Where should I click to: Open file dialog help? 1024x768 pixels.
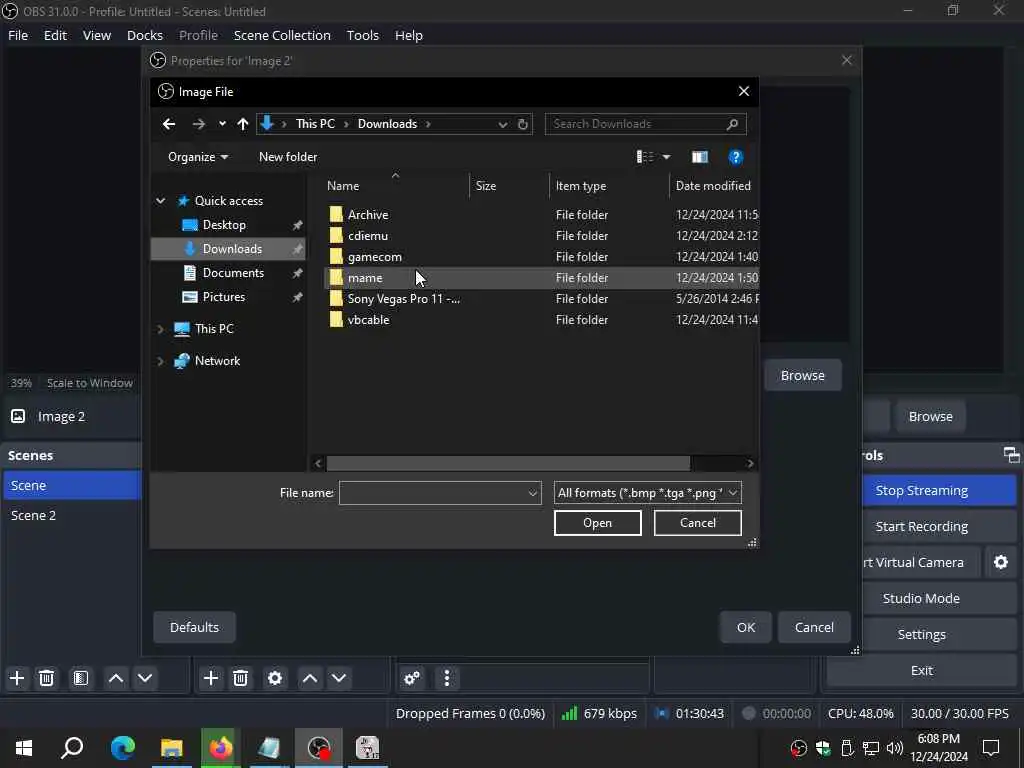(735, 157)
